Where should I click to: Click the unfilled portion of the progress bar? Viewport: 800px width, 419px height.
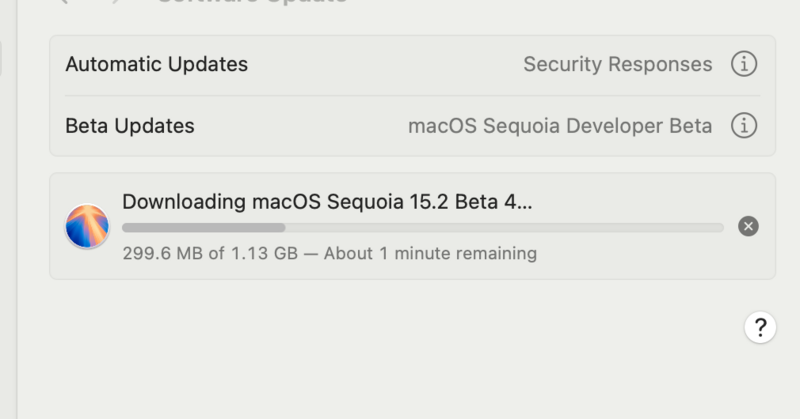(500, 228)
